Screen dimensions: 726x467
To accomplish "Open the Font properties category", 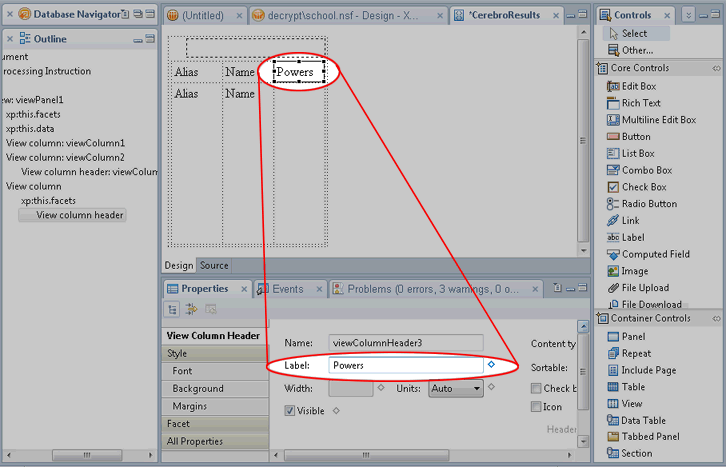I will (215, 371).
